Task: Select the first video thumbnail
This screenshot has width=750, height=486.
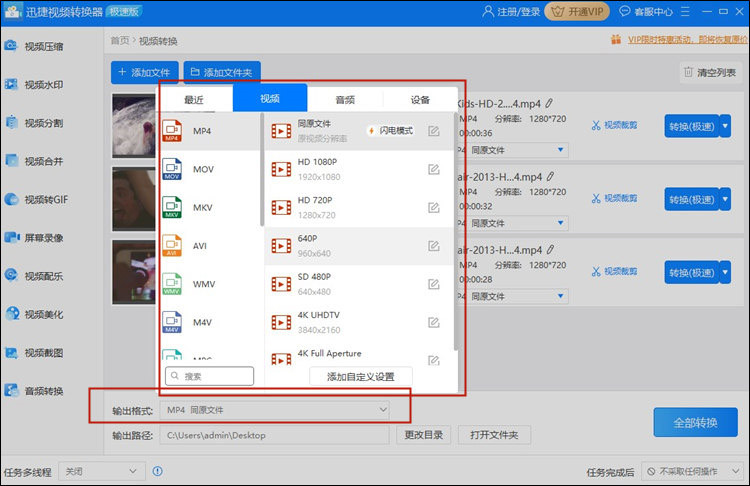Action: (x=134, y=126)
